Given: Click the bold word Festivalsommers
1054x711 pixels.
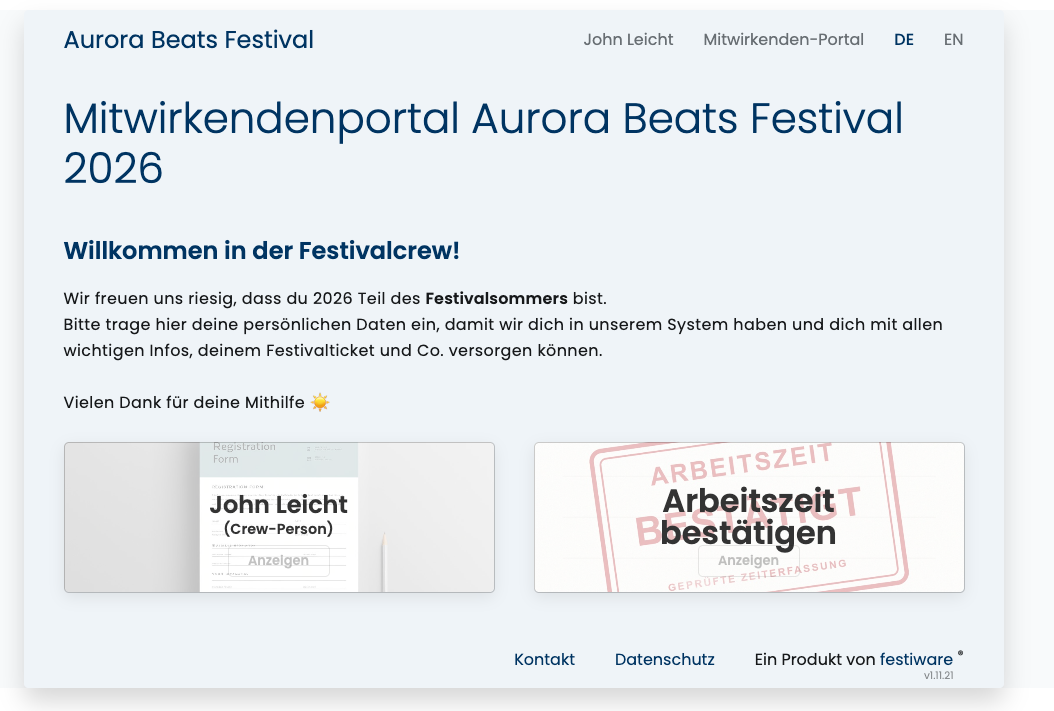Looking at the screenshot, I should [x=496, y=298].
